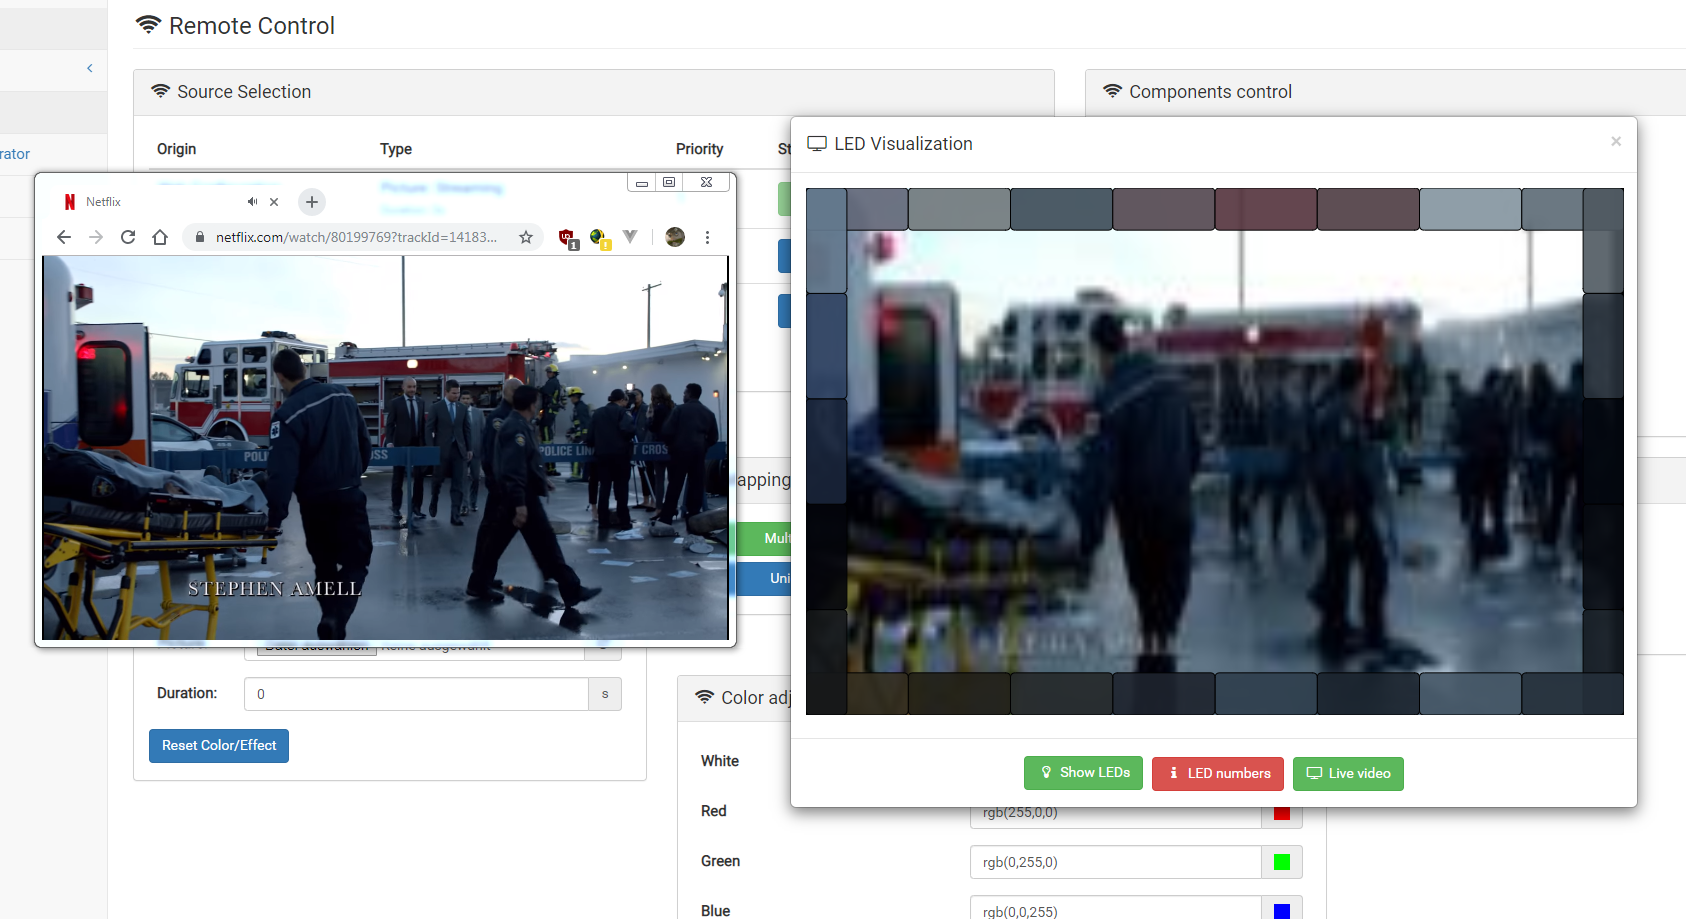The width and height of the screenshot is (1686, 919).
Task: Click the LED Visualization dialog title
Action: [903, 144]
